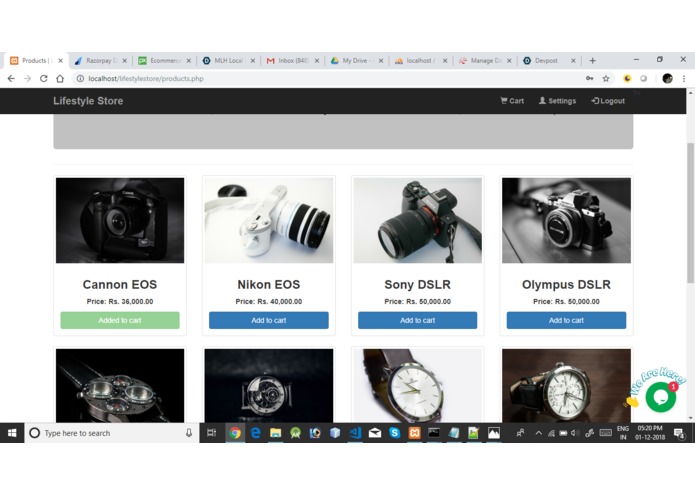Click the yellow moon extension icon
Image resolution: width=695 pixels, height=494 pixels.
pos(627,78)
